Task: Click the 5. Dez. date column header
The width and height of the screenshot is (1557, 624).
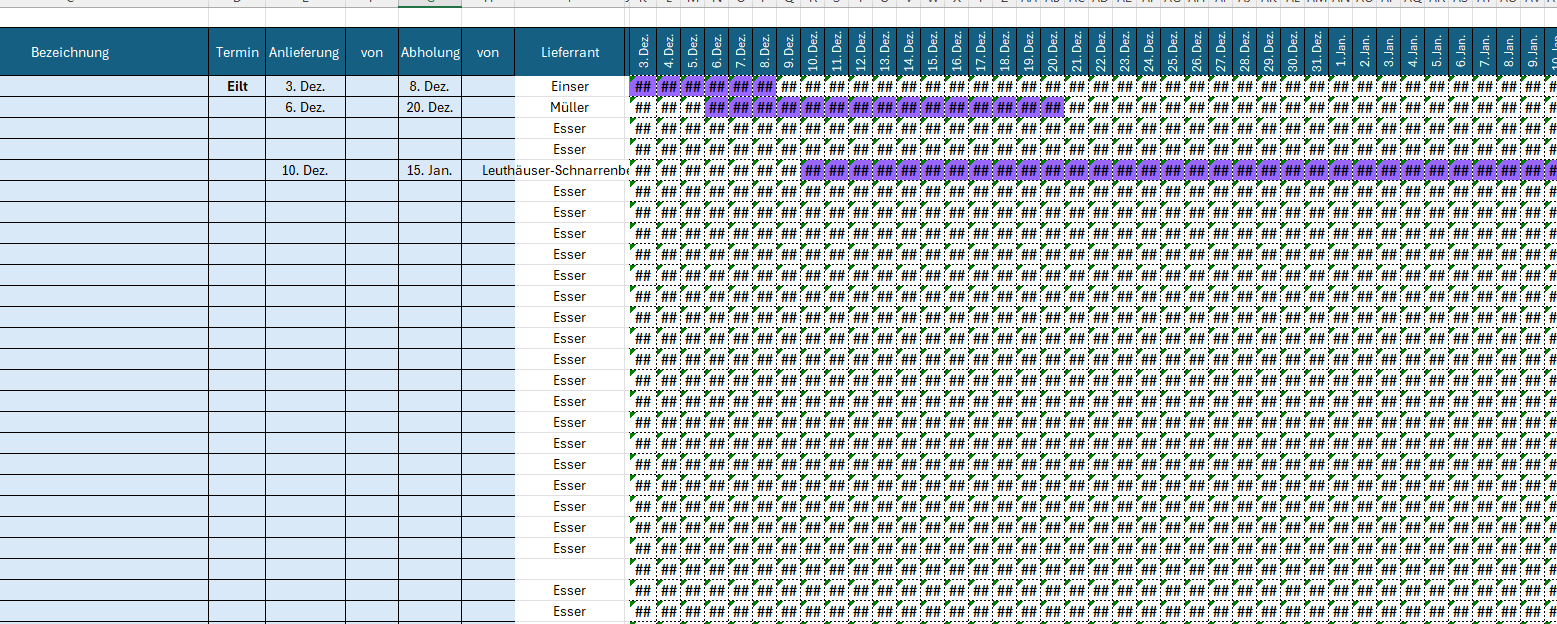Action: (x=692, y=52)
